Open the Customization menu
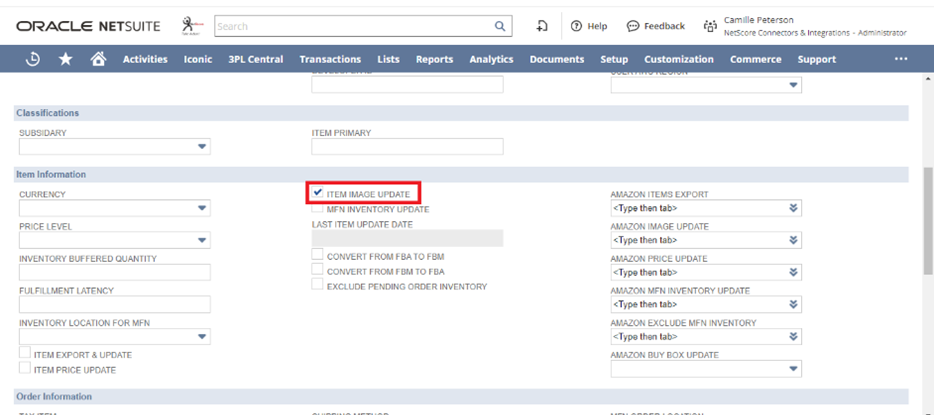Screen dimensions: 934x415 pos(678,59)
